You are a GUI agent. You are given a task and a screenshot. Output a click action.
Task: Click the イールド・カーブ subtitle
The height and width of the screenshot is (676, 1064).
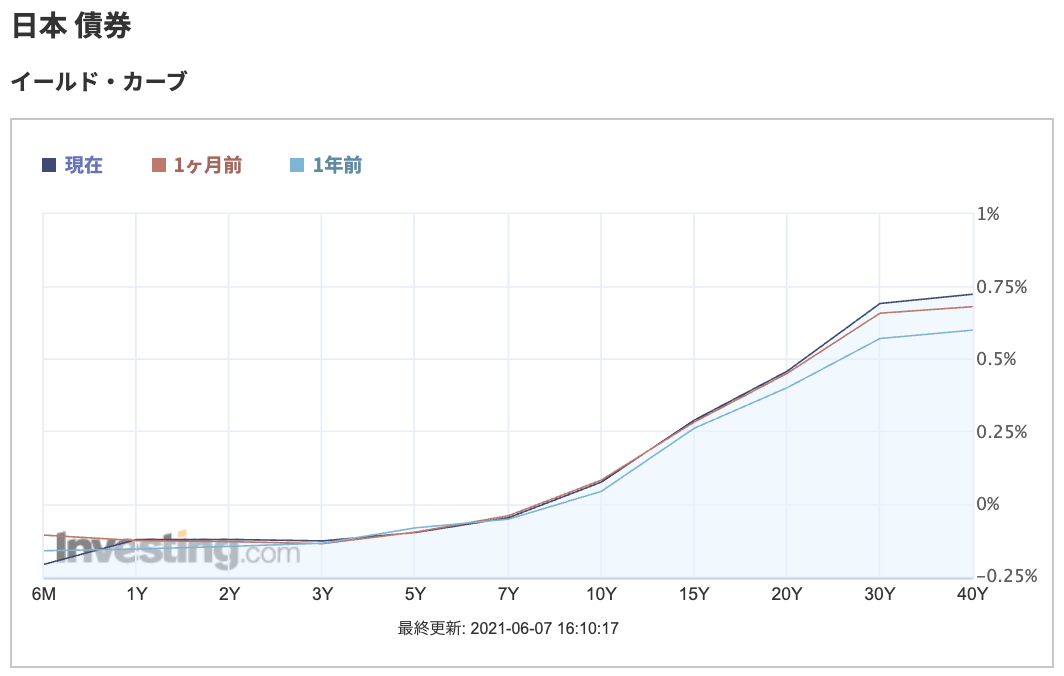99,81
